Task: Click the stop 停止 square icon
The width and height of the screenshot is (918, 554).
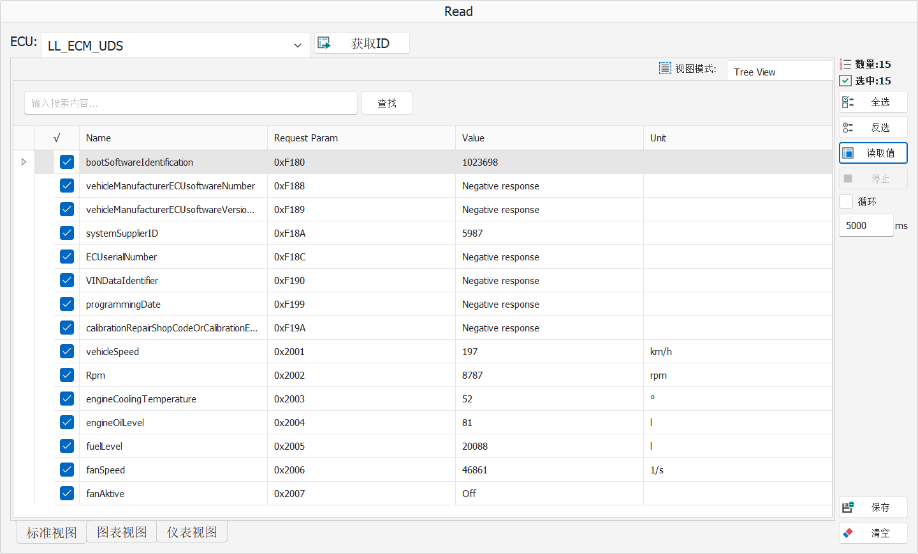Action: pyautogui.click(x=848, y=178)
